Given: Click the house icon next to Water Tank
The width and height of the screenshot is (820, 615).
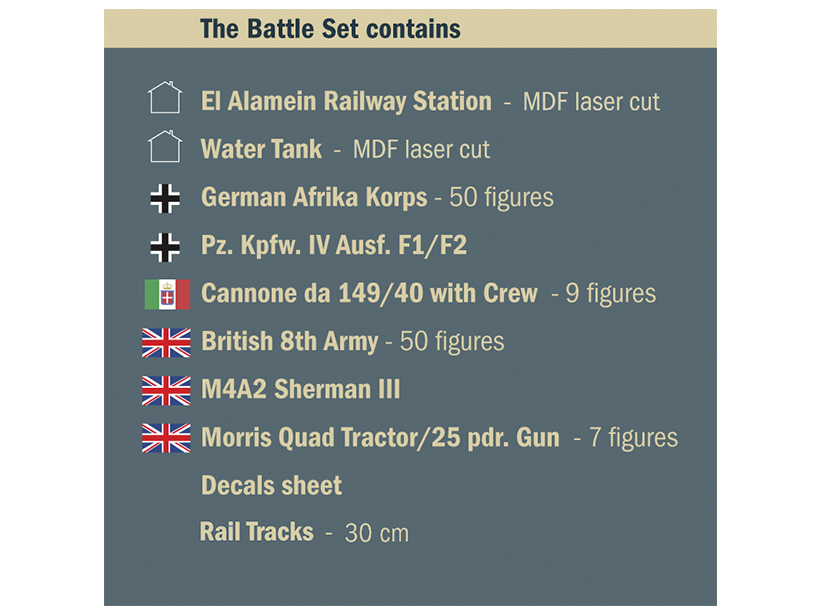Looking at the screenshot, I should (165, 148).
